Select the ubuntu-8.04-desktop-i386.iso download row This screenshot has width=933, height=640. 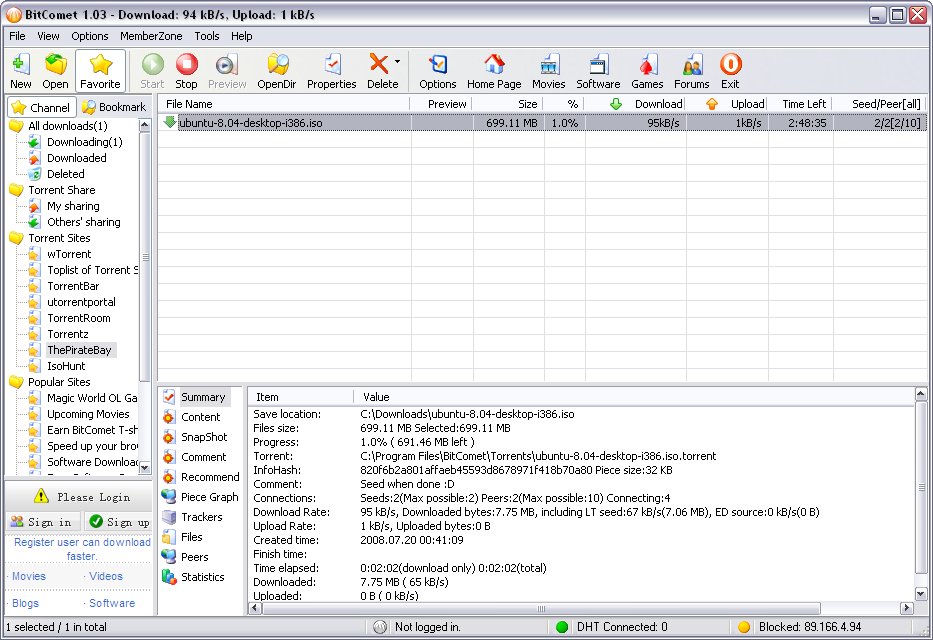click(x=542, y=123)
